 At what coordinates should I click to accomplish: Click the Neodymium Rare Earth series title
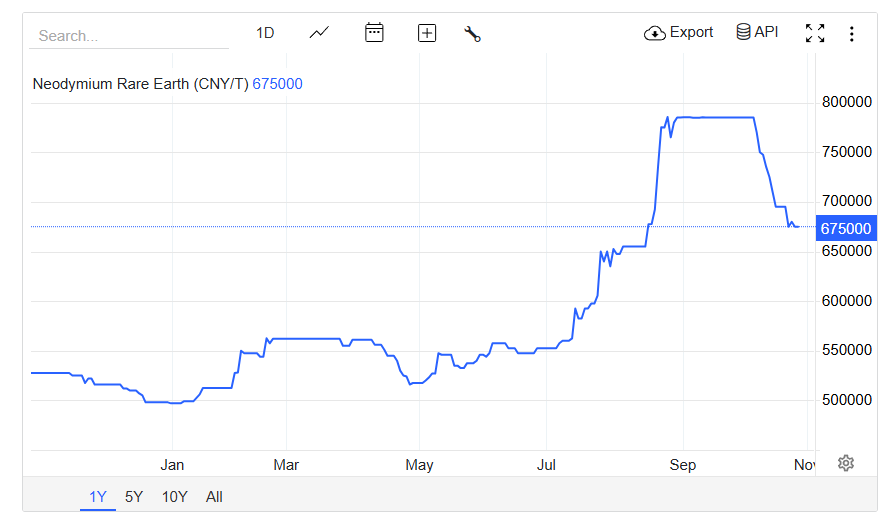(140, 84)
